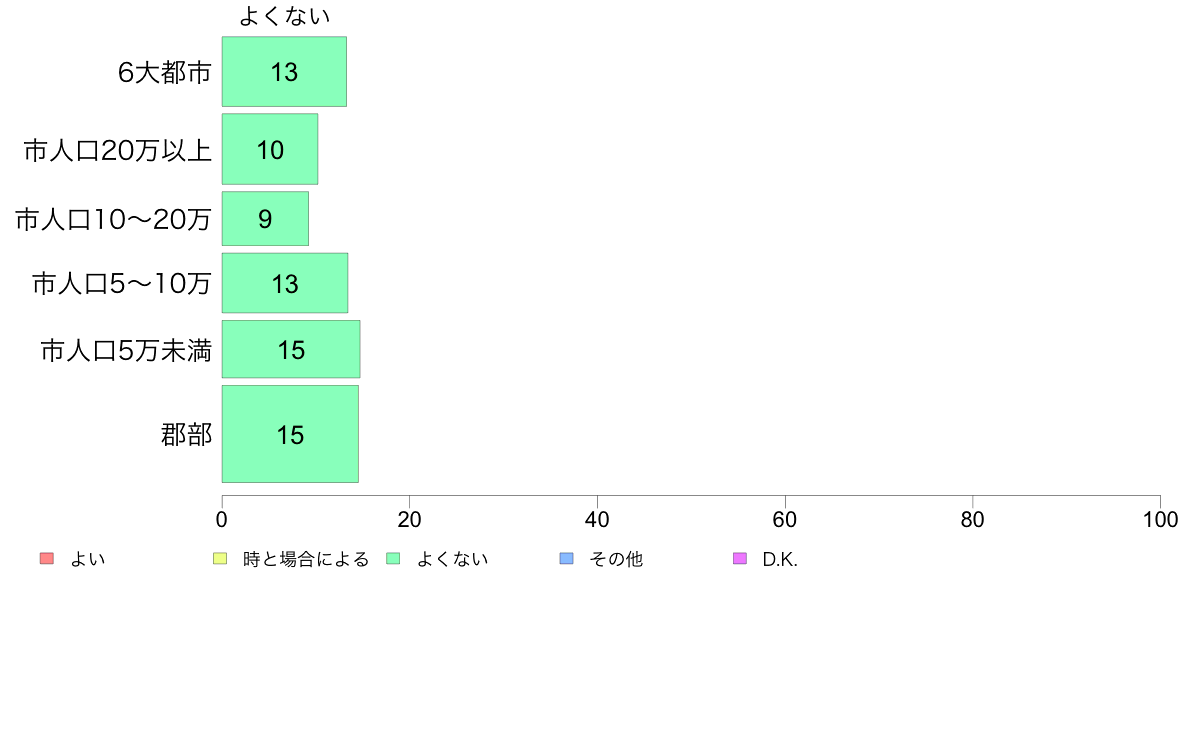The width and height of the screenshot is (1188, 736).
Task: Click the 市人口5万未満 category label
Action: click(x=126, y=351)
